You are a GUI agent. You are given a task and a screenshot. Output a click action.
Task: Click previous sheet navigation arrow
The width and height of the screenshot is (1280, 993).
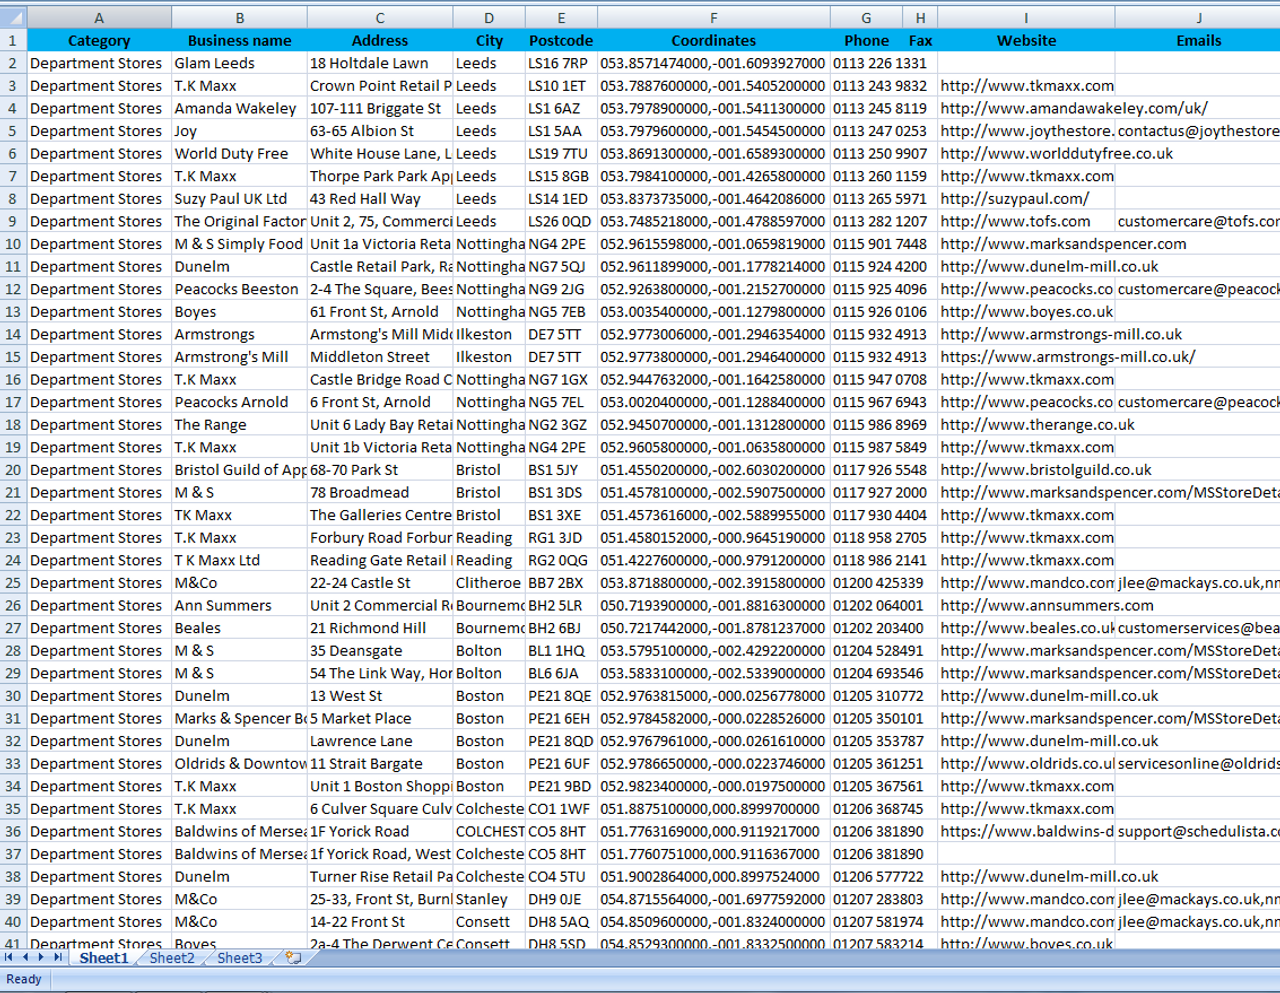(25, 957)
